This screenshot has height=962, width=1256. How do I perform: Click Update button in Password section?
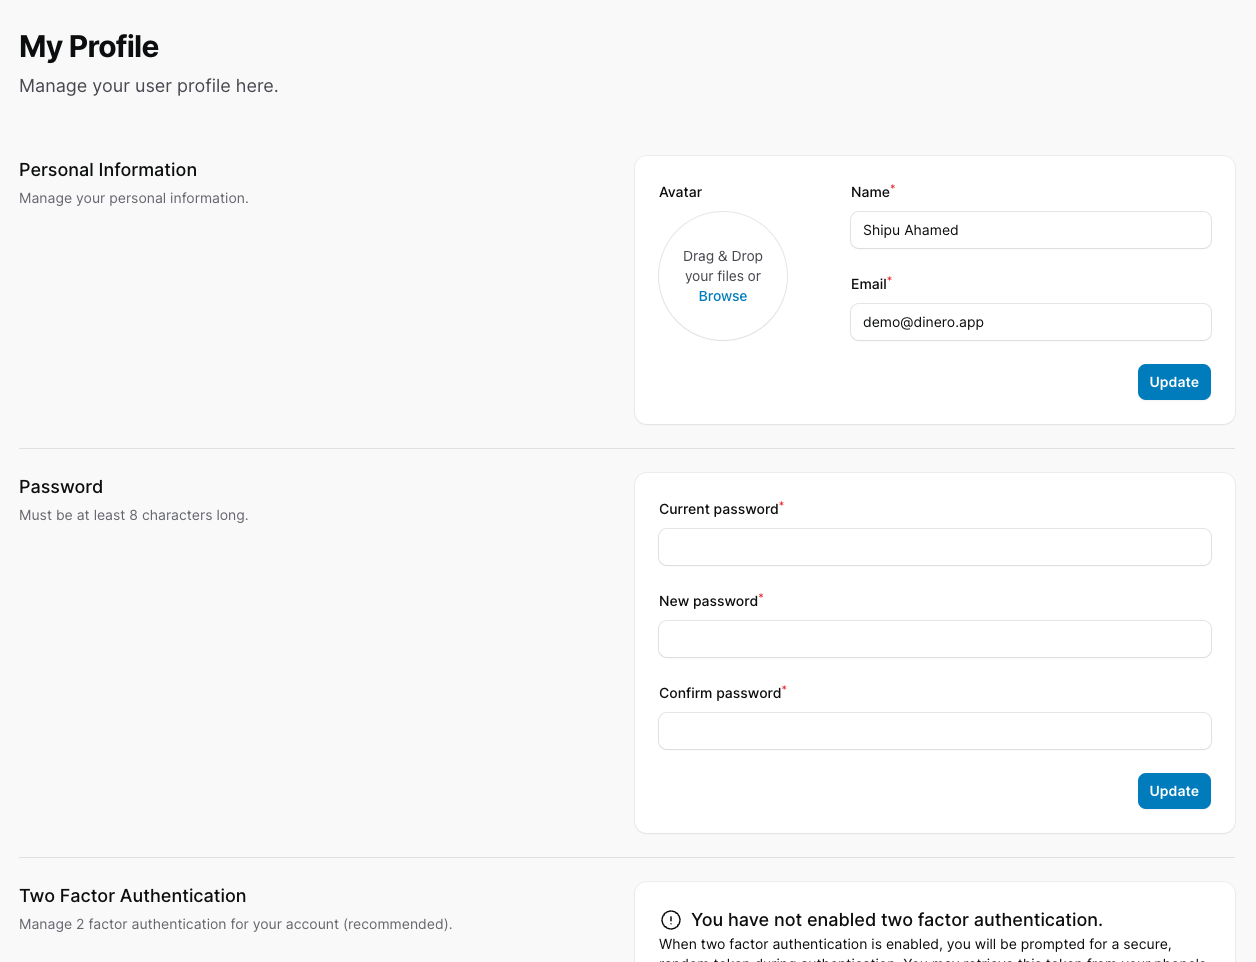click(1174, 791)
